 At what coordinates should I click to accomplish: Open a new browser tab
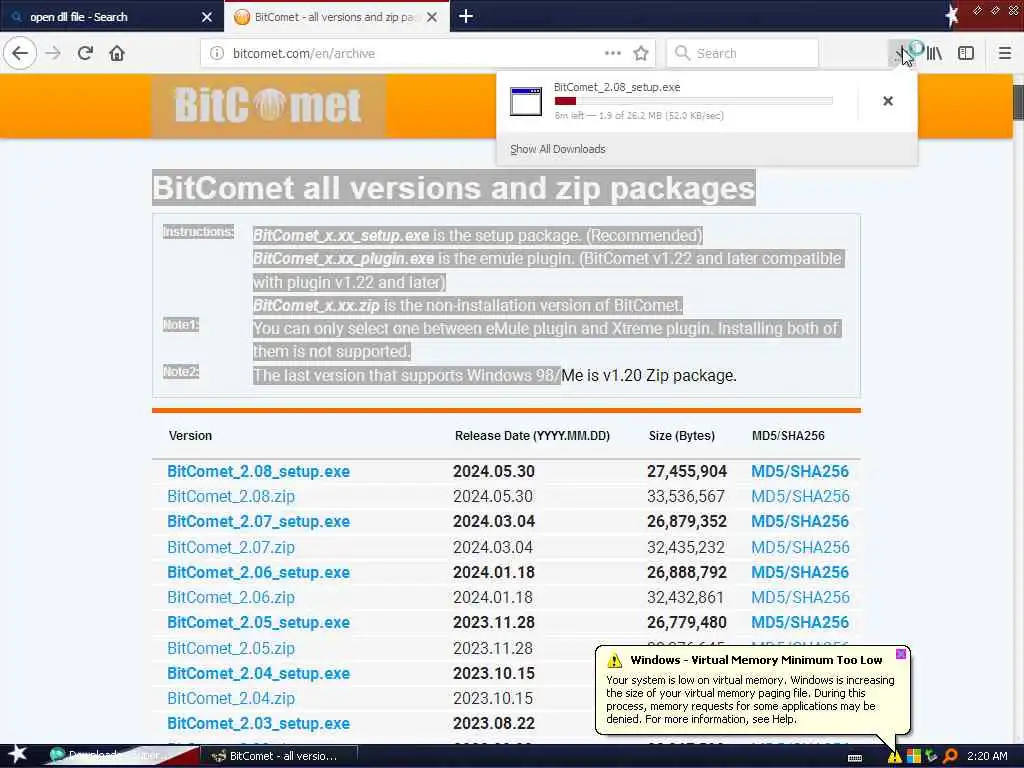(x=466, y=16)
